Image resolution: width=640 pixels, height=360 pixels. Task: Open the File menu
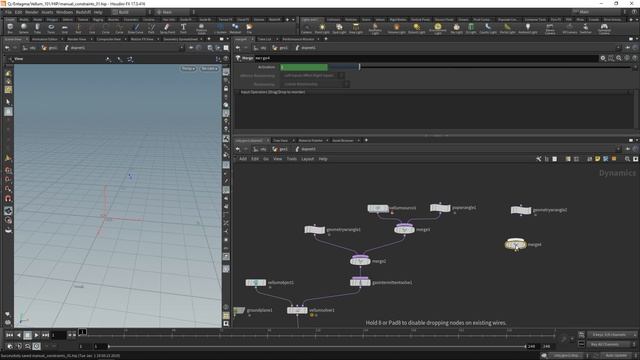tap(8, 12)
